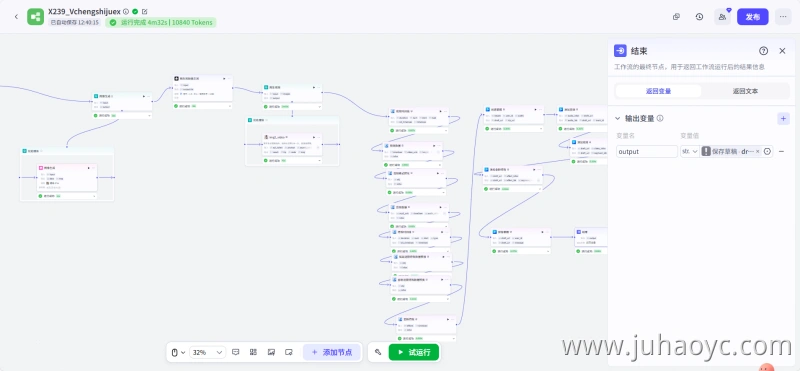Open the duplicate workflow icon in header
This screenshot has width=800, height=371.
click(676, 17)
